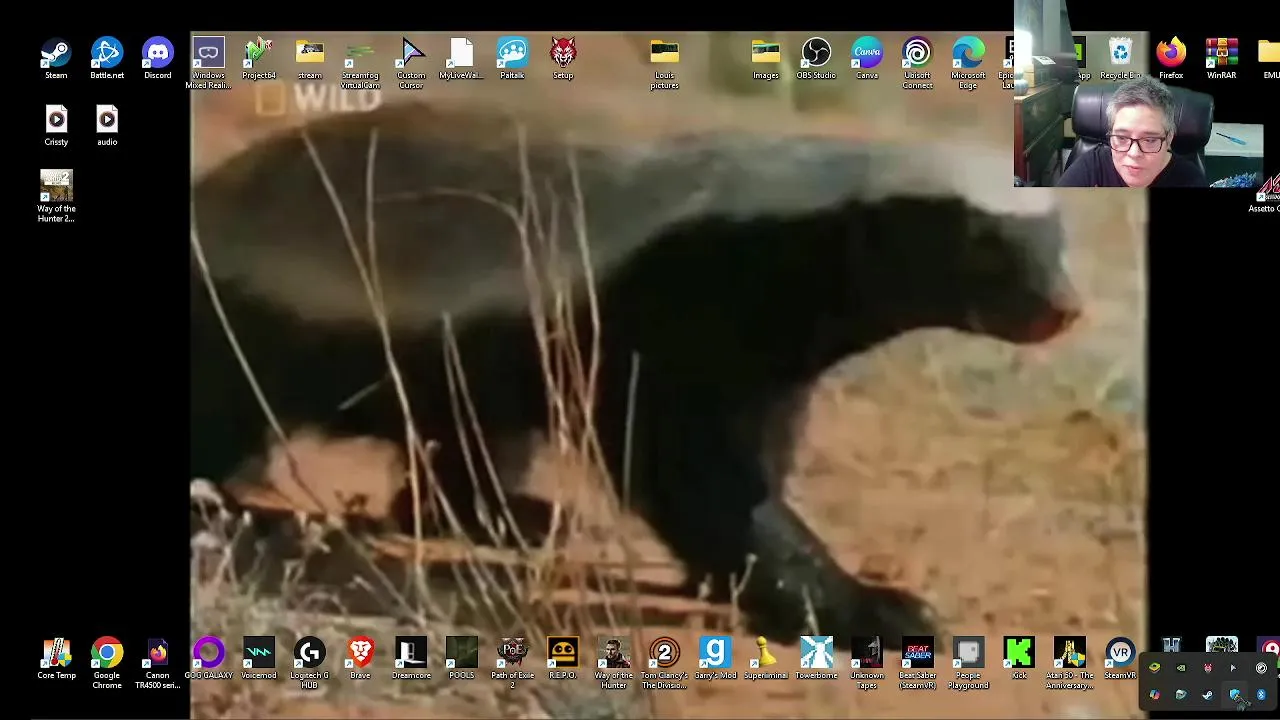Select the Atari 50 Anniversary shortcut
1280x720 pixels.
tap(1069, 662)
